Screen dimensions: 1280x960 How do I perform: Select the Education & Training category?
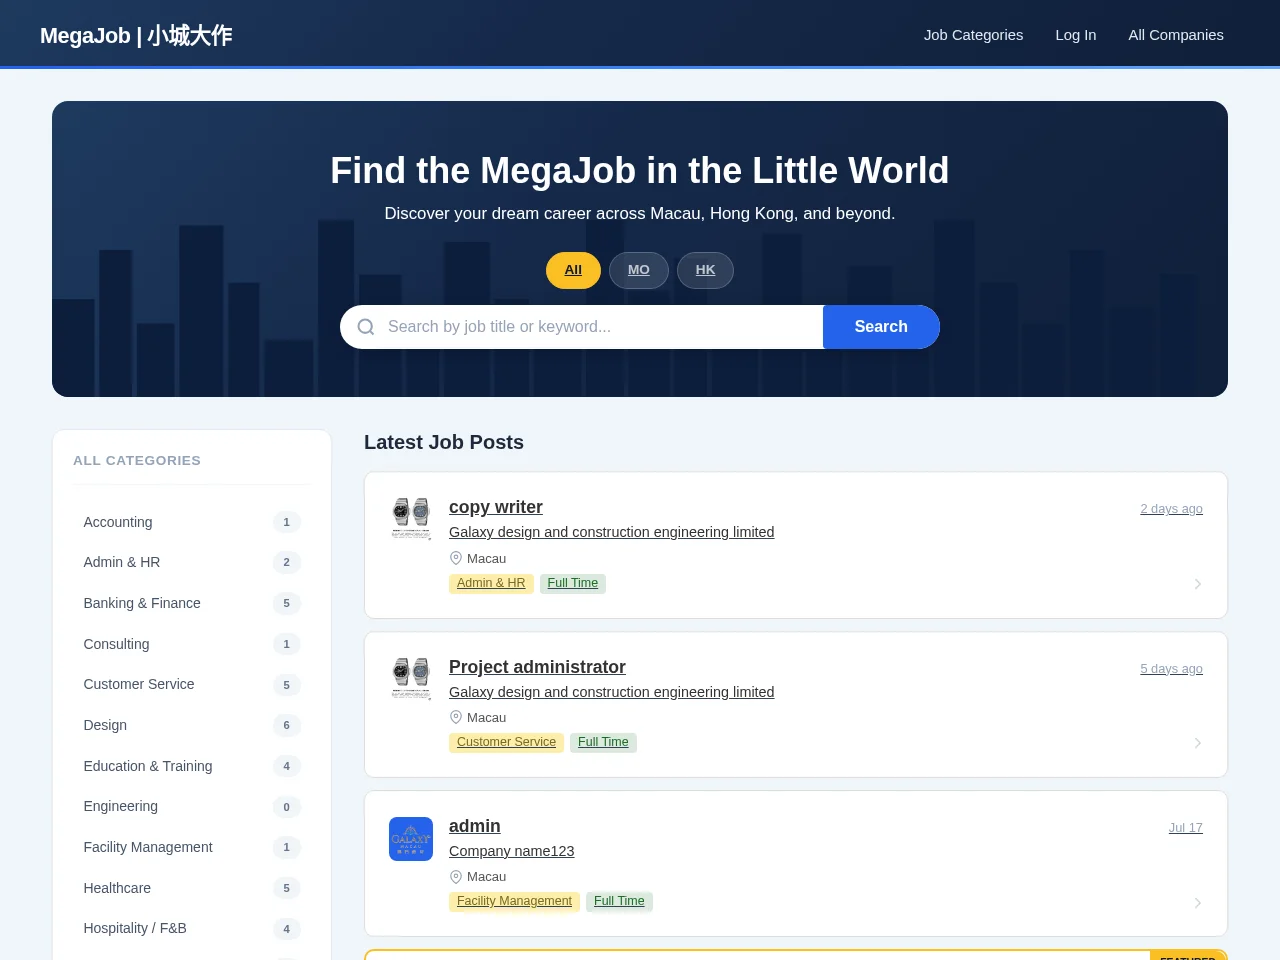192,766
